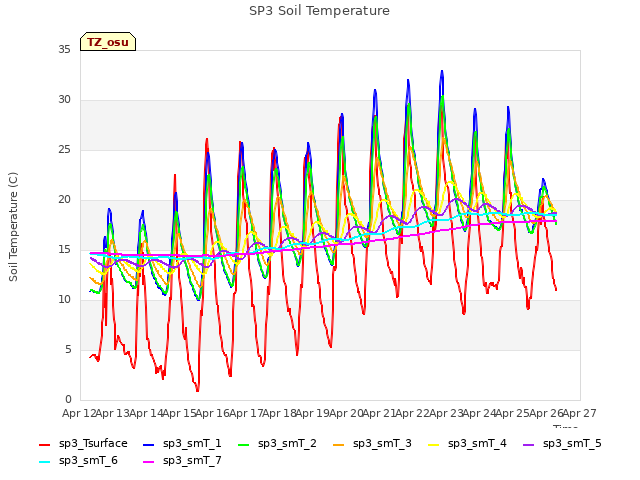The width and height of the screenshot is (640, 480).
Task: Click the Apr 12 x-axis tick label
Action: (x=79, y=413)
